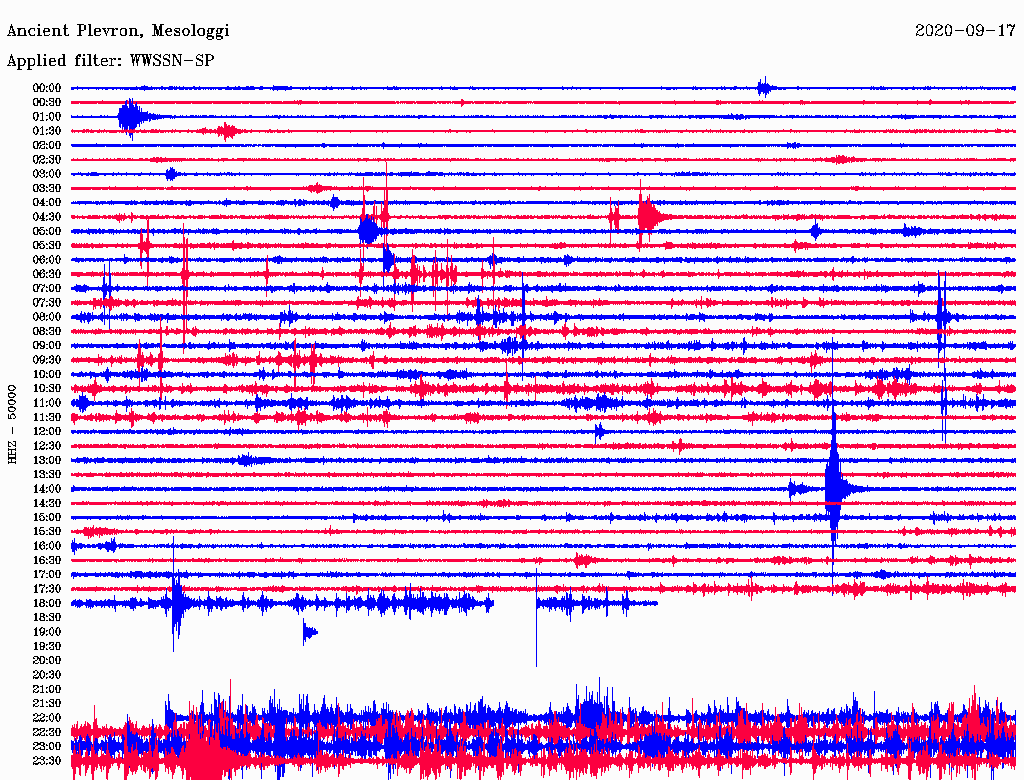This screenshot has width=1024, height=780.
Task: Click the 10:30 time label
Action: 47,389
